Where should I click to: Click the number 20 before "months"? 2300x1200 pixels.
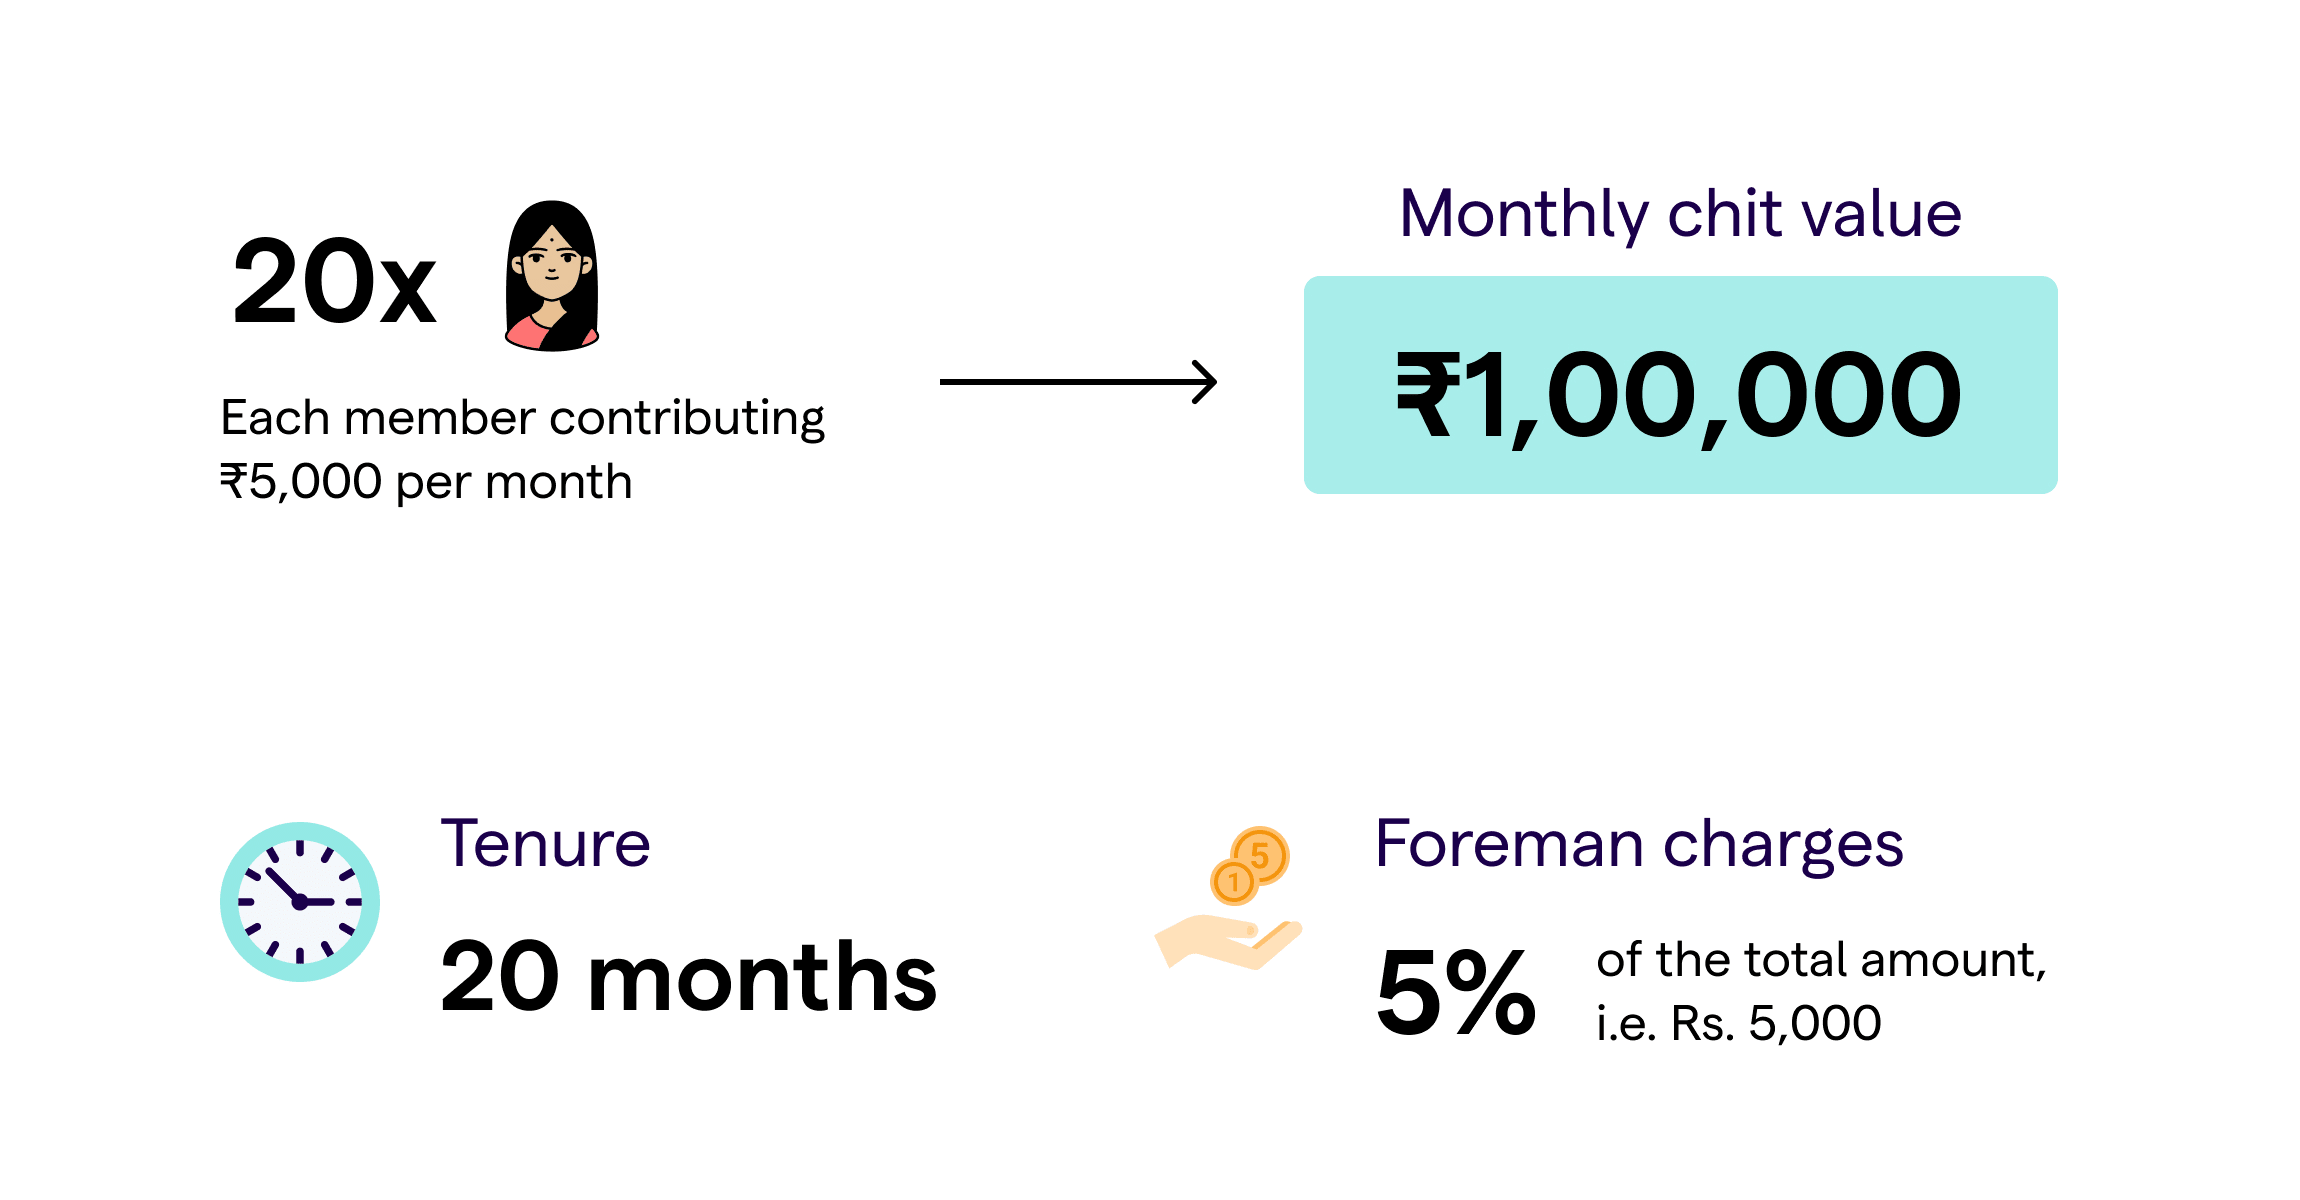(499, 977)
